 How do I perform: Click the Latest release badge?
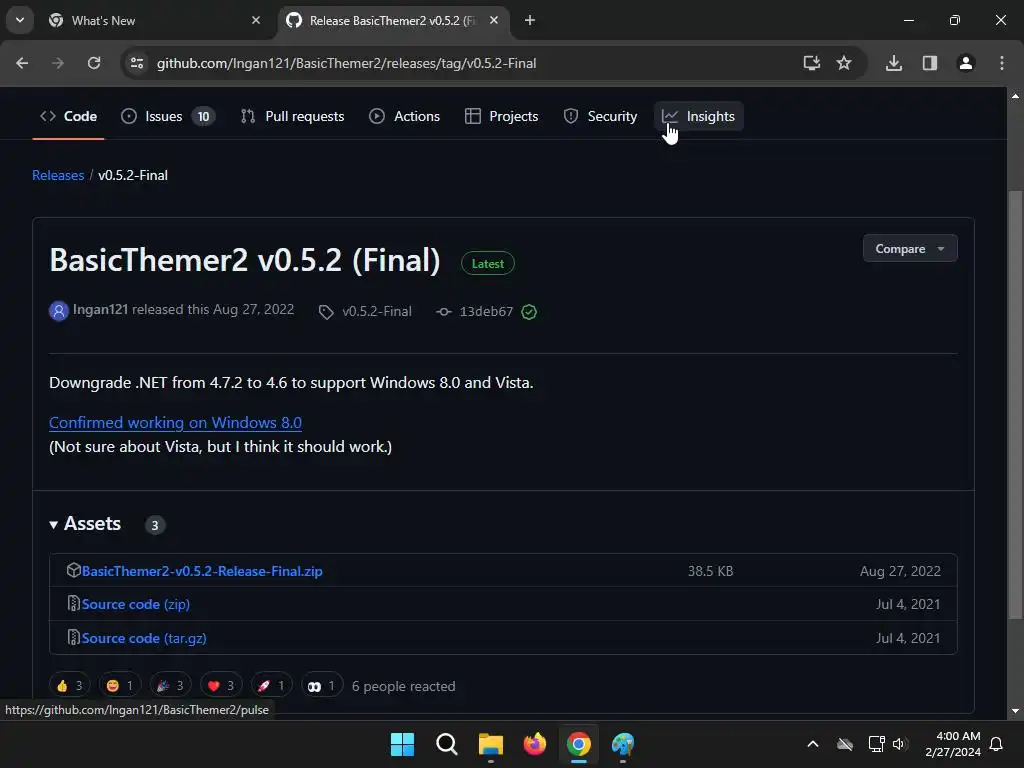tap(488, 264)
